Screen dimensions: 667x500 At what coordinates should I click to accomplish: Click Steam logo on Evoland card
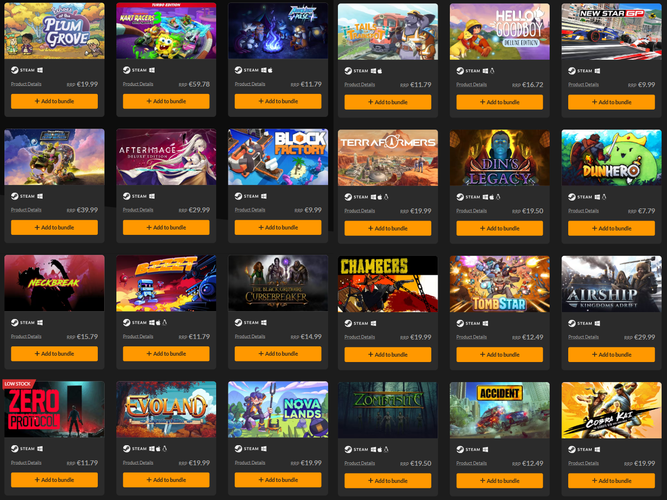click(126, 449)
